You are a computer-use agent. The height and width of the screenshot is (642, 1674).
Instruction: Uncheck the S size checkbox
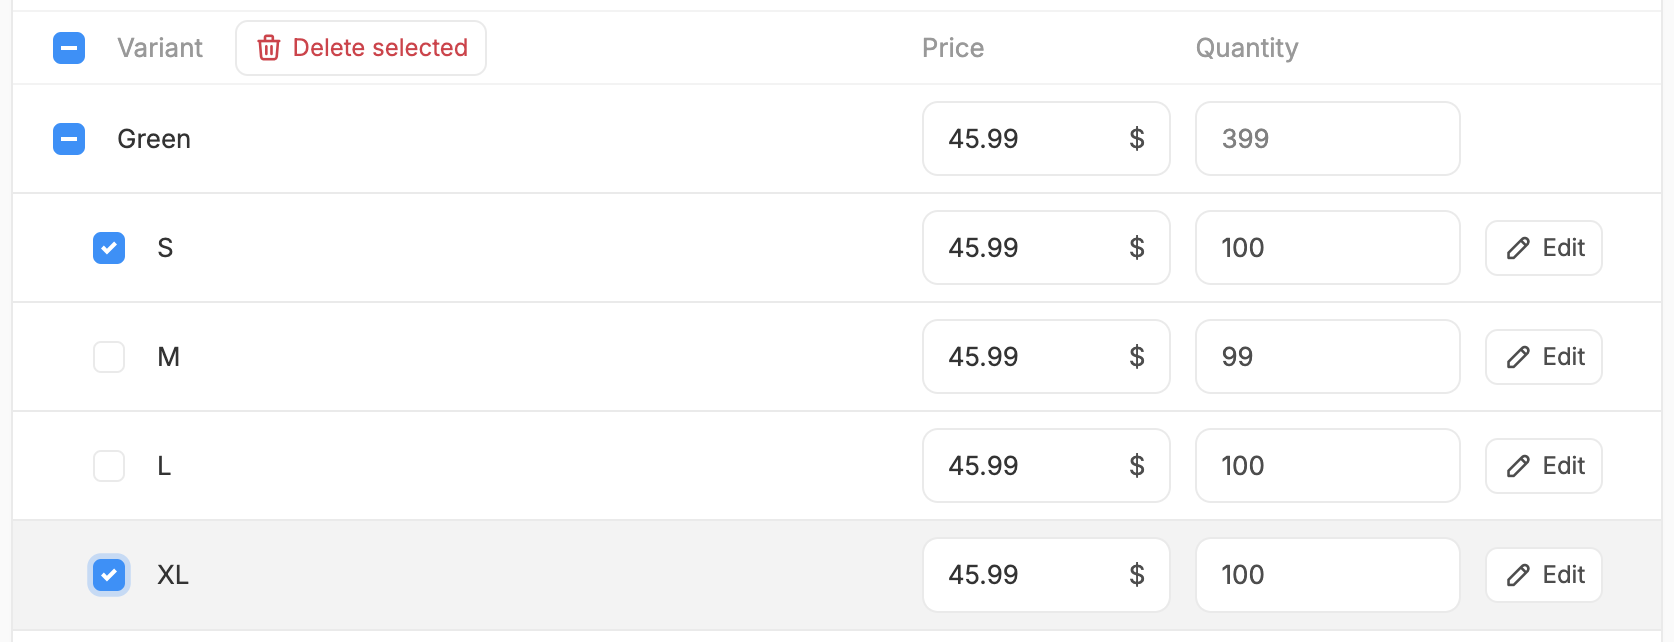pyautogui.click(x=109, y=248)
